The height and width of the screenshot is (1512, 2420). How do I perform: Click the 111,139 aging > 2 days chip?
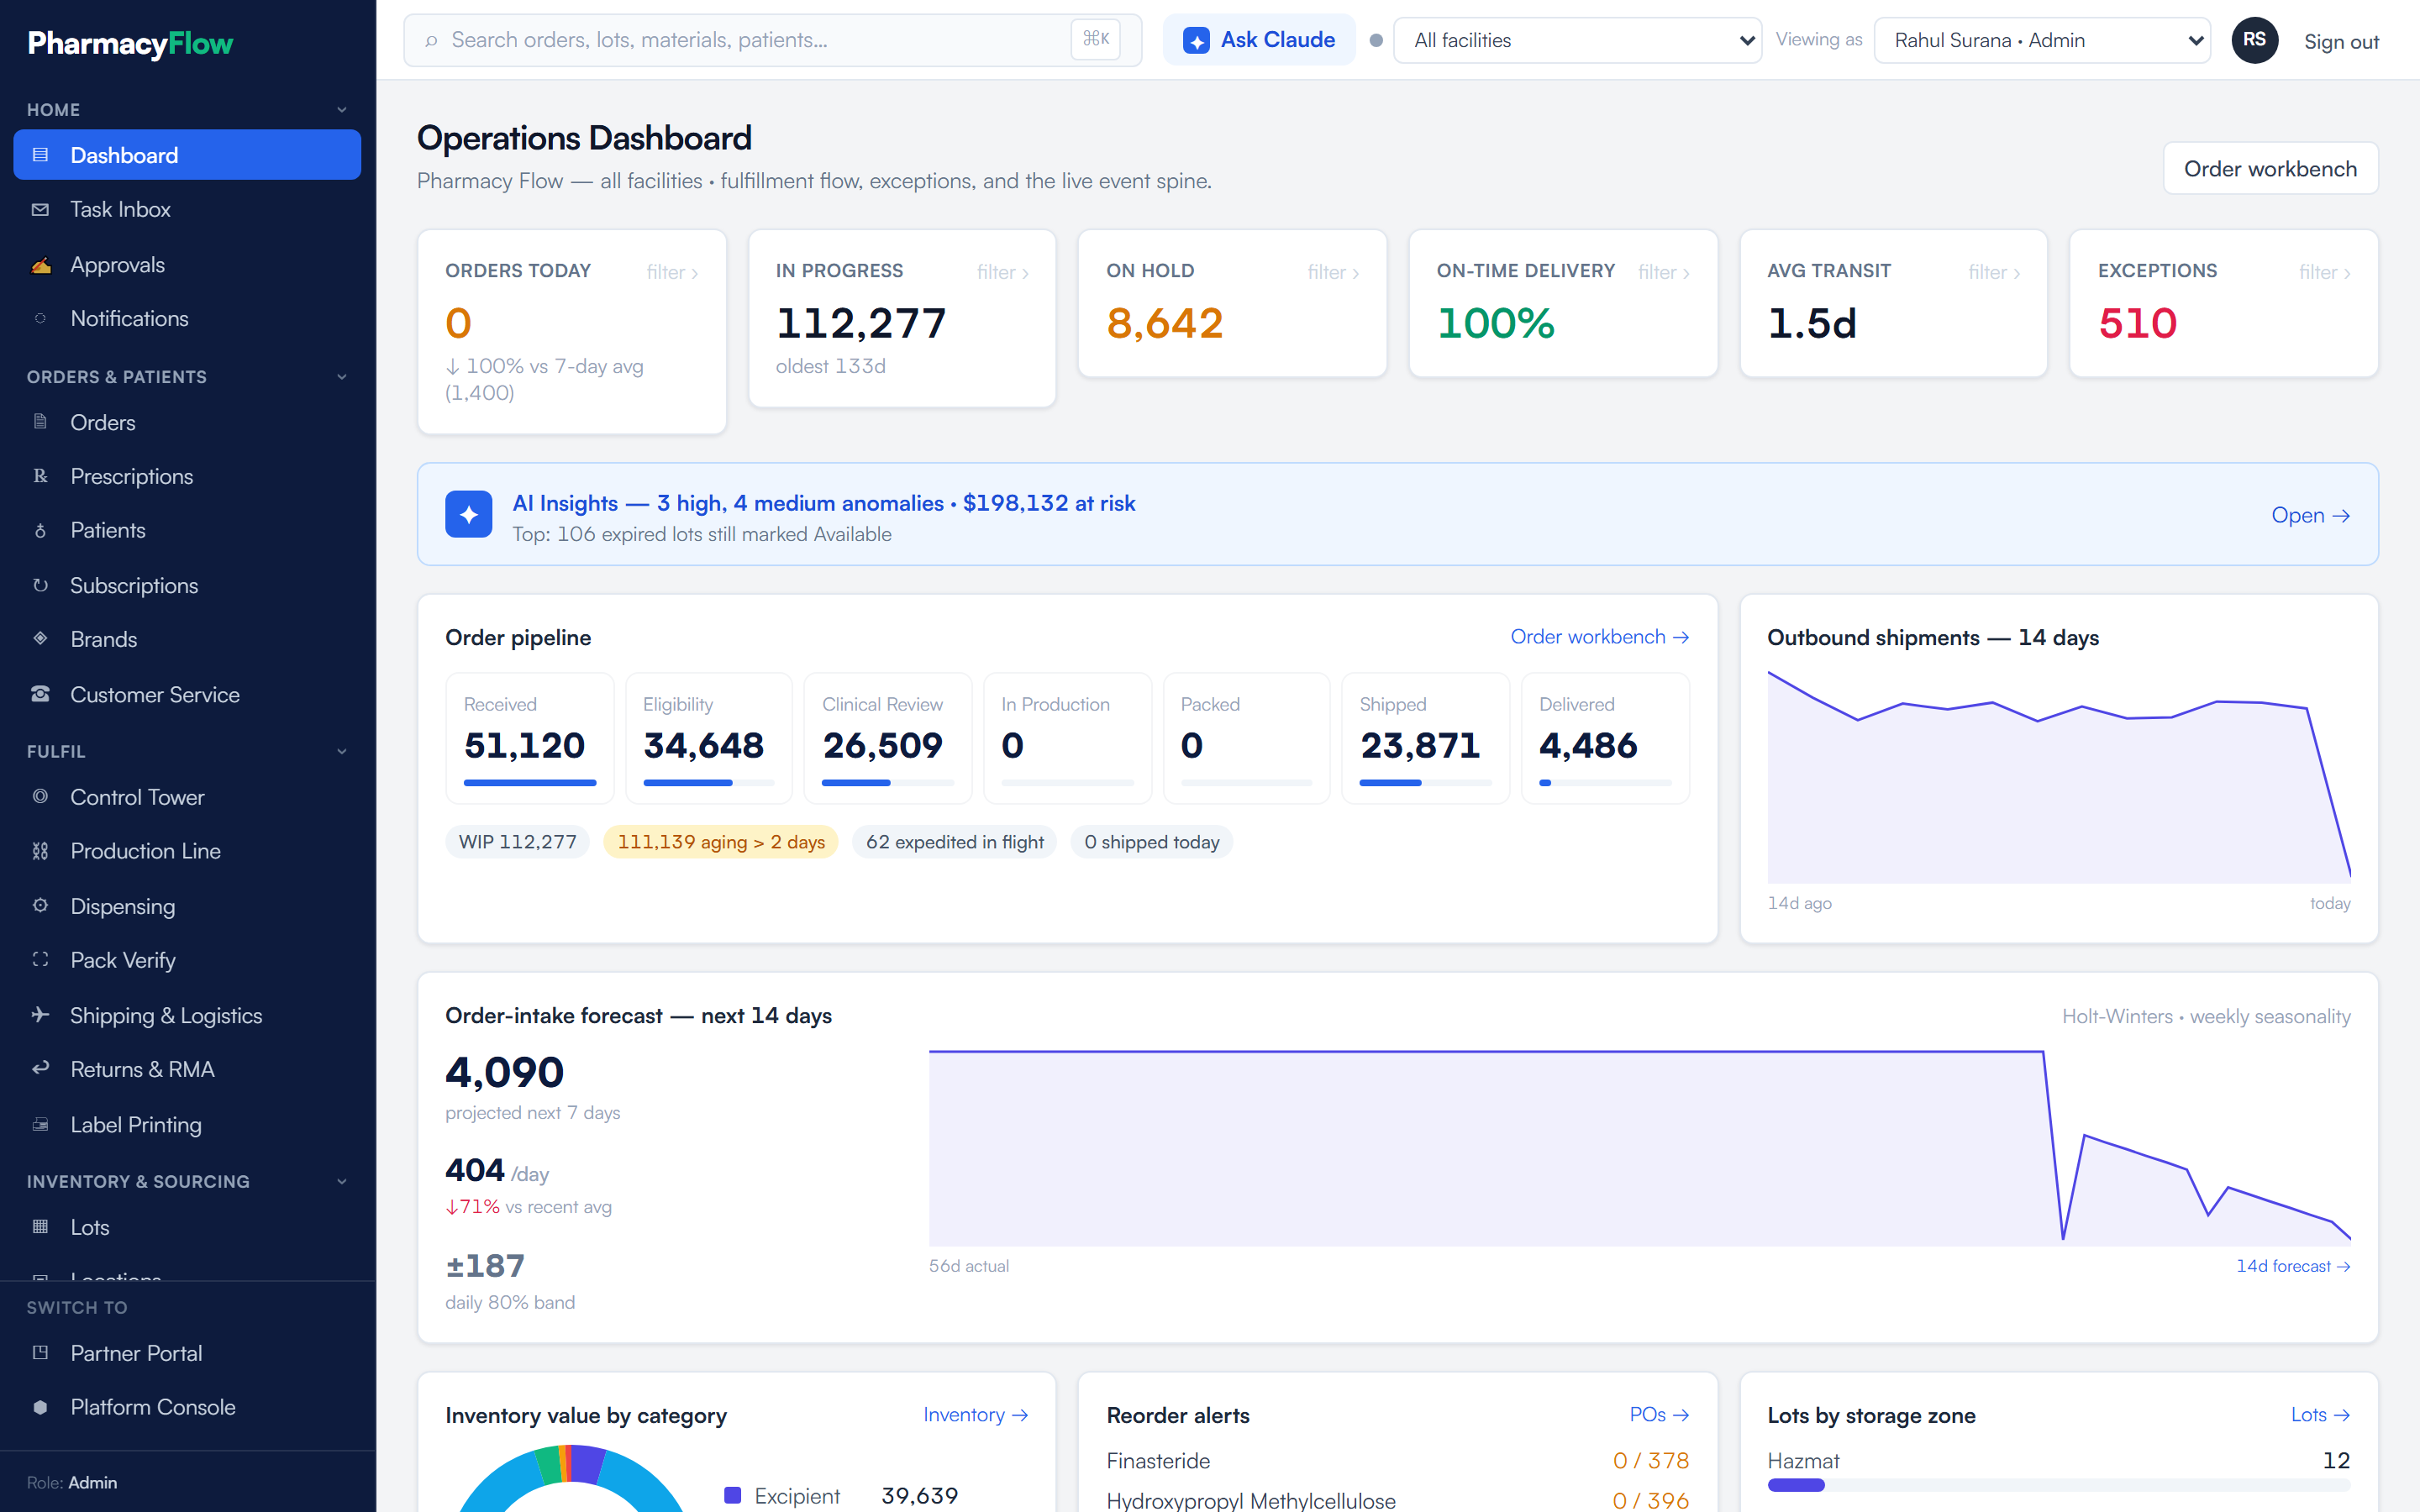click(x=721, y=842)
